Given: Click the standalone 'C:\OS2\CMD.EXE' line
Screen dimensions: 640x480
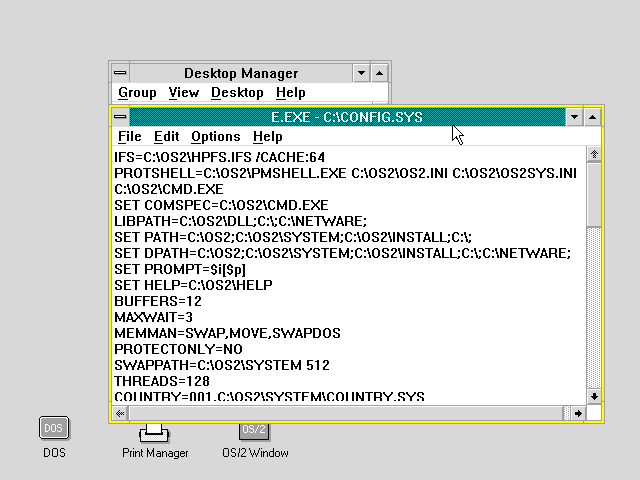Looking at the screenshot, I should (169, 189).
